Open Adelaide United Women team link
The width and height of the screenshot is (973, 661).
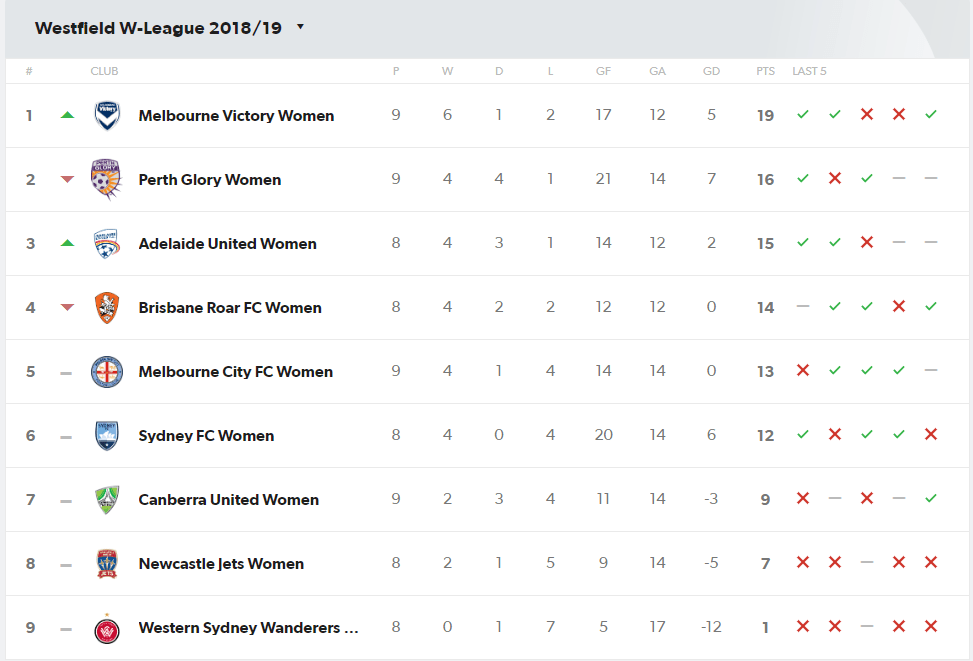(227, 243)
